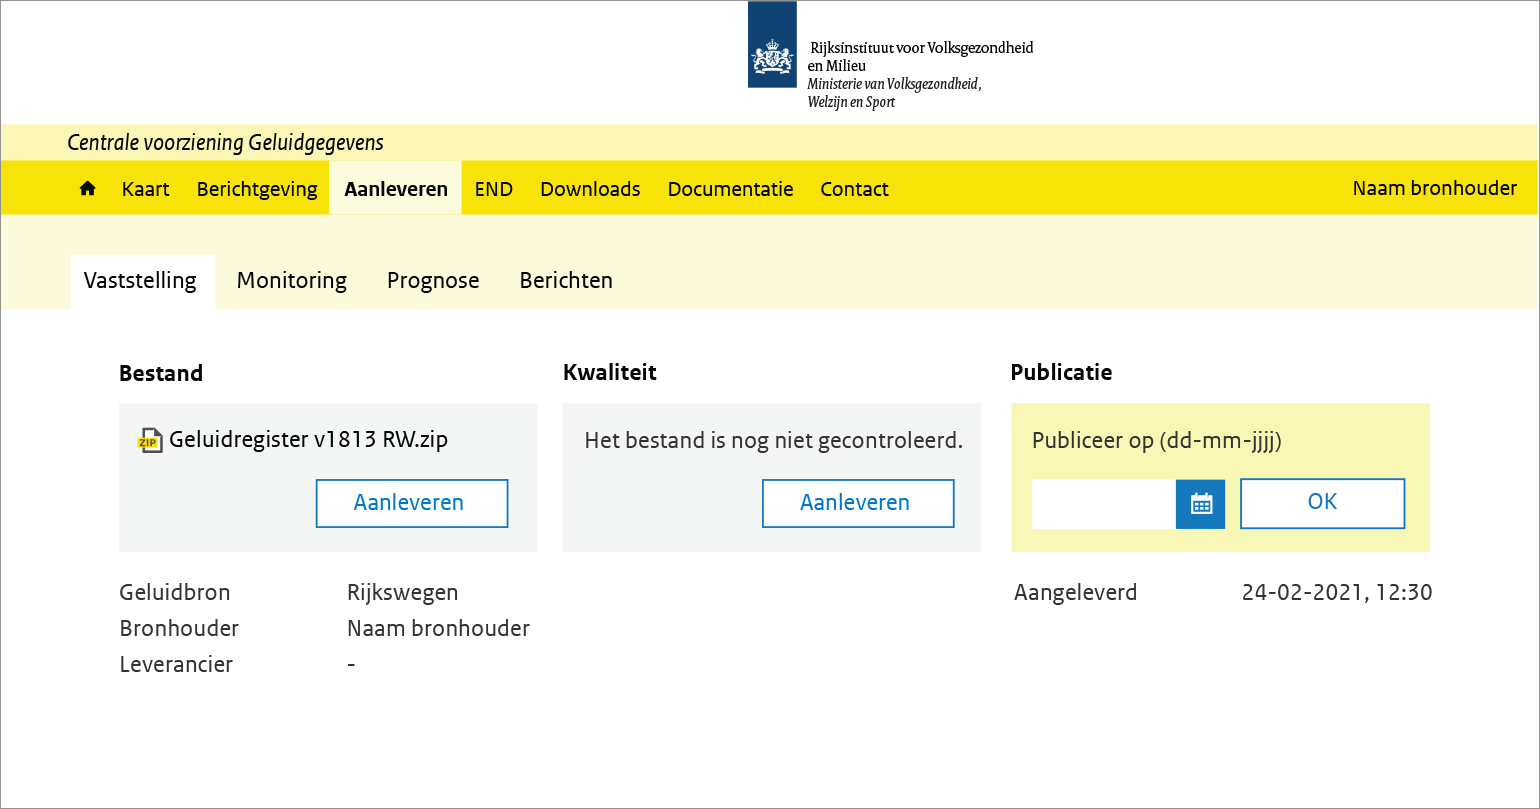Select the Berichten tab
Image resolution: width=1540 pixels, height=809 pixels.
(x=566, y=281)
